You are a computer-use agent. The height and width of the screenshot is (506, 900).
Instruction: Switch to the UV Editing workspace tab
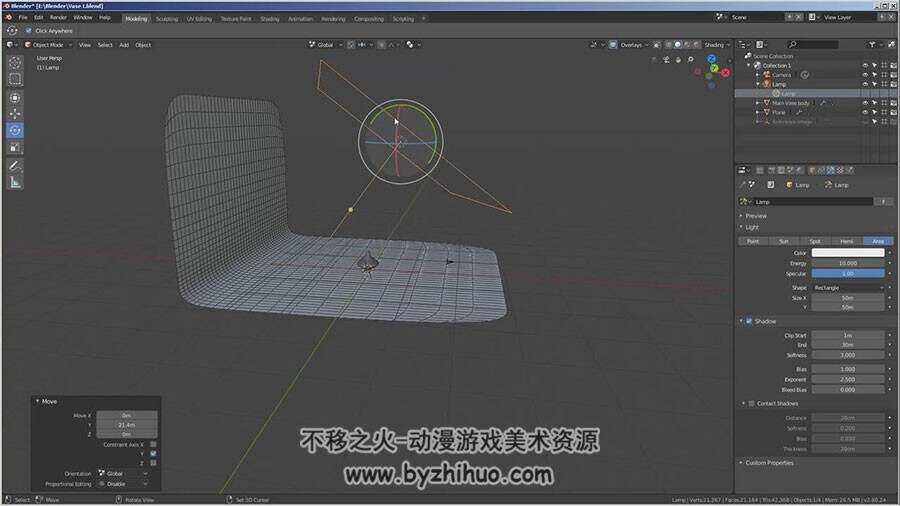click(199, 18)
